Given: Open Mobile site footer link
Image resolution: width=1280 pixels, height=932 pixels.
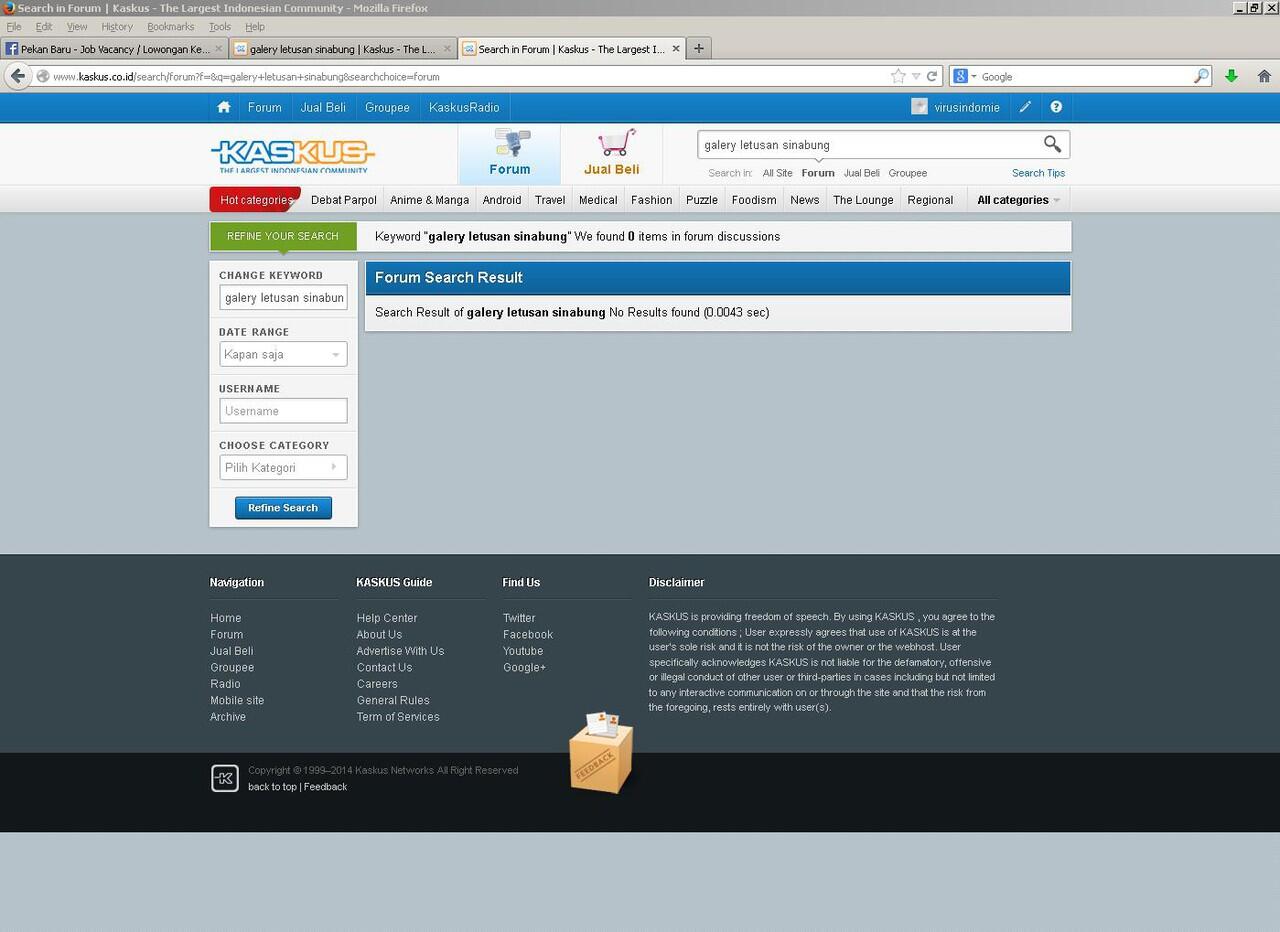Looking at the screenshot, I should click(x=237, y=700).
